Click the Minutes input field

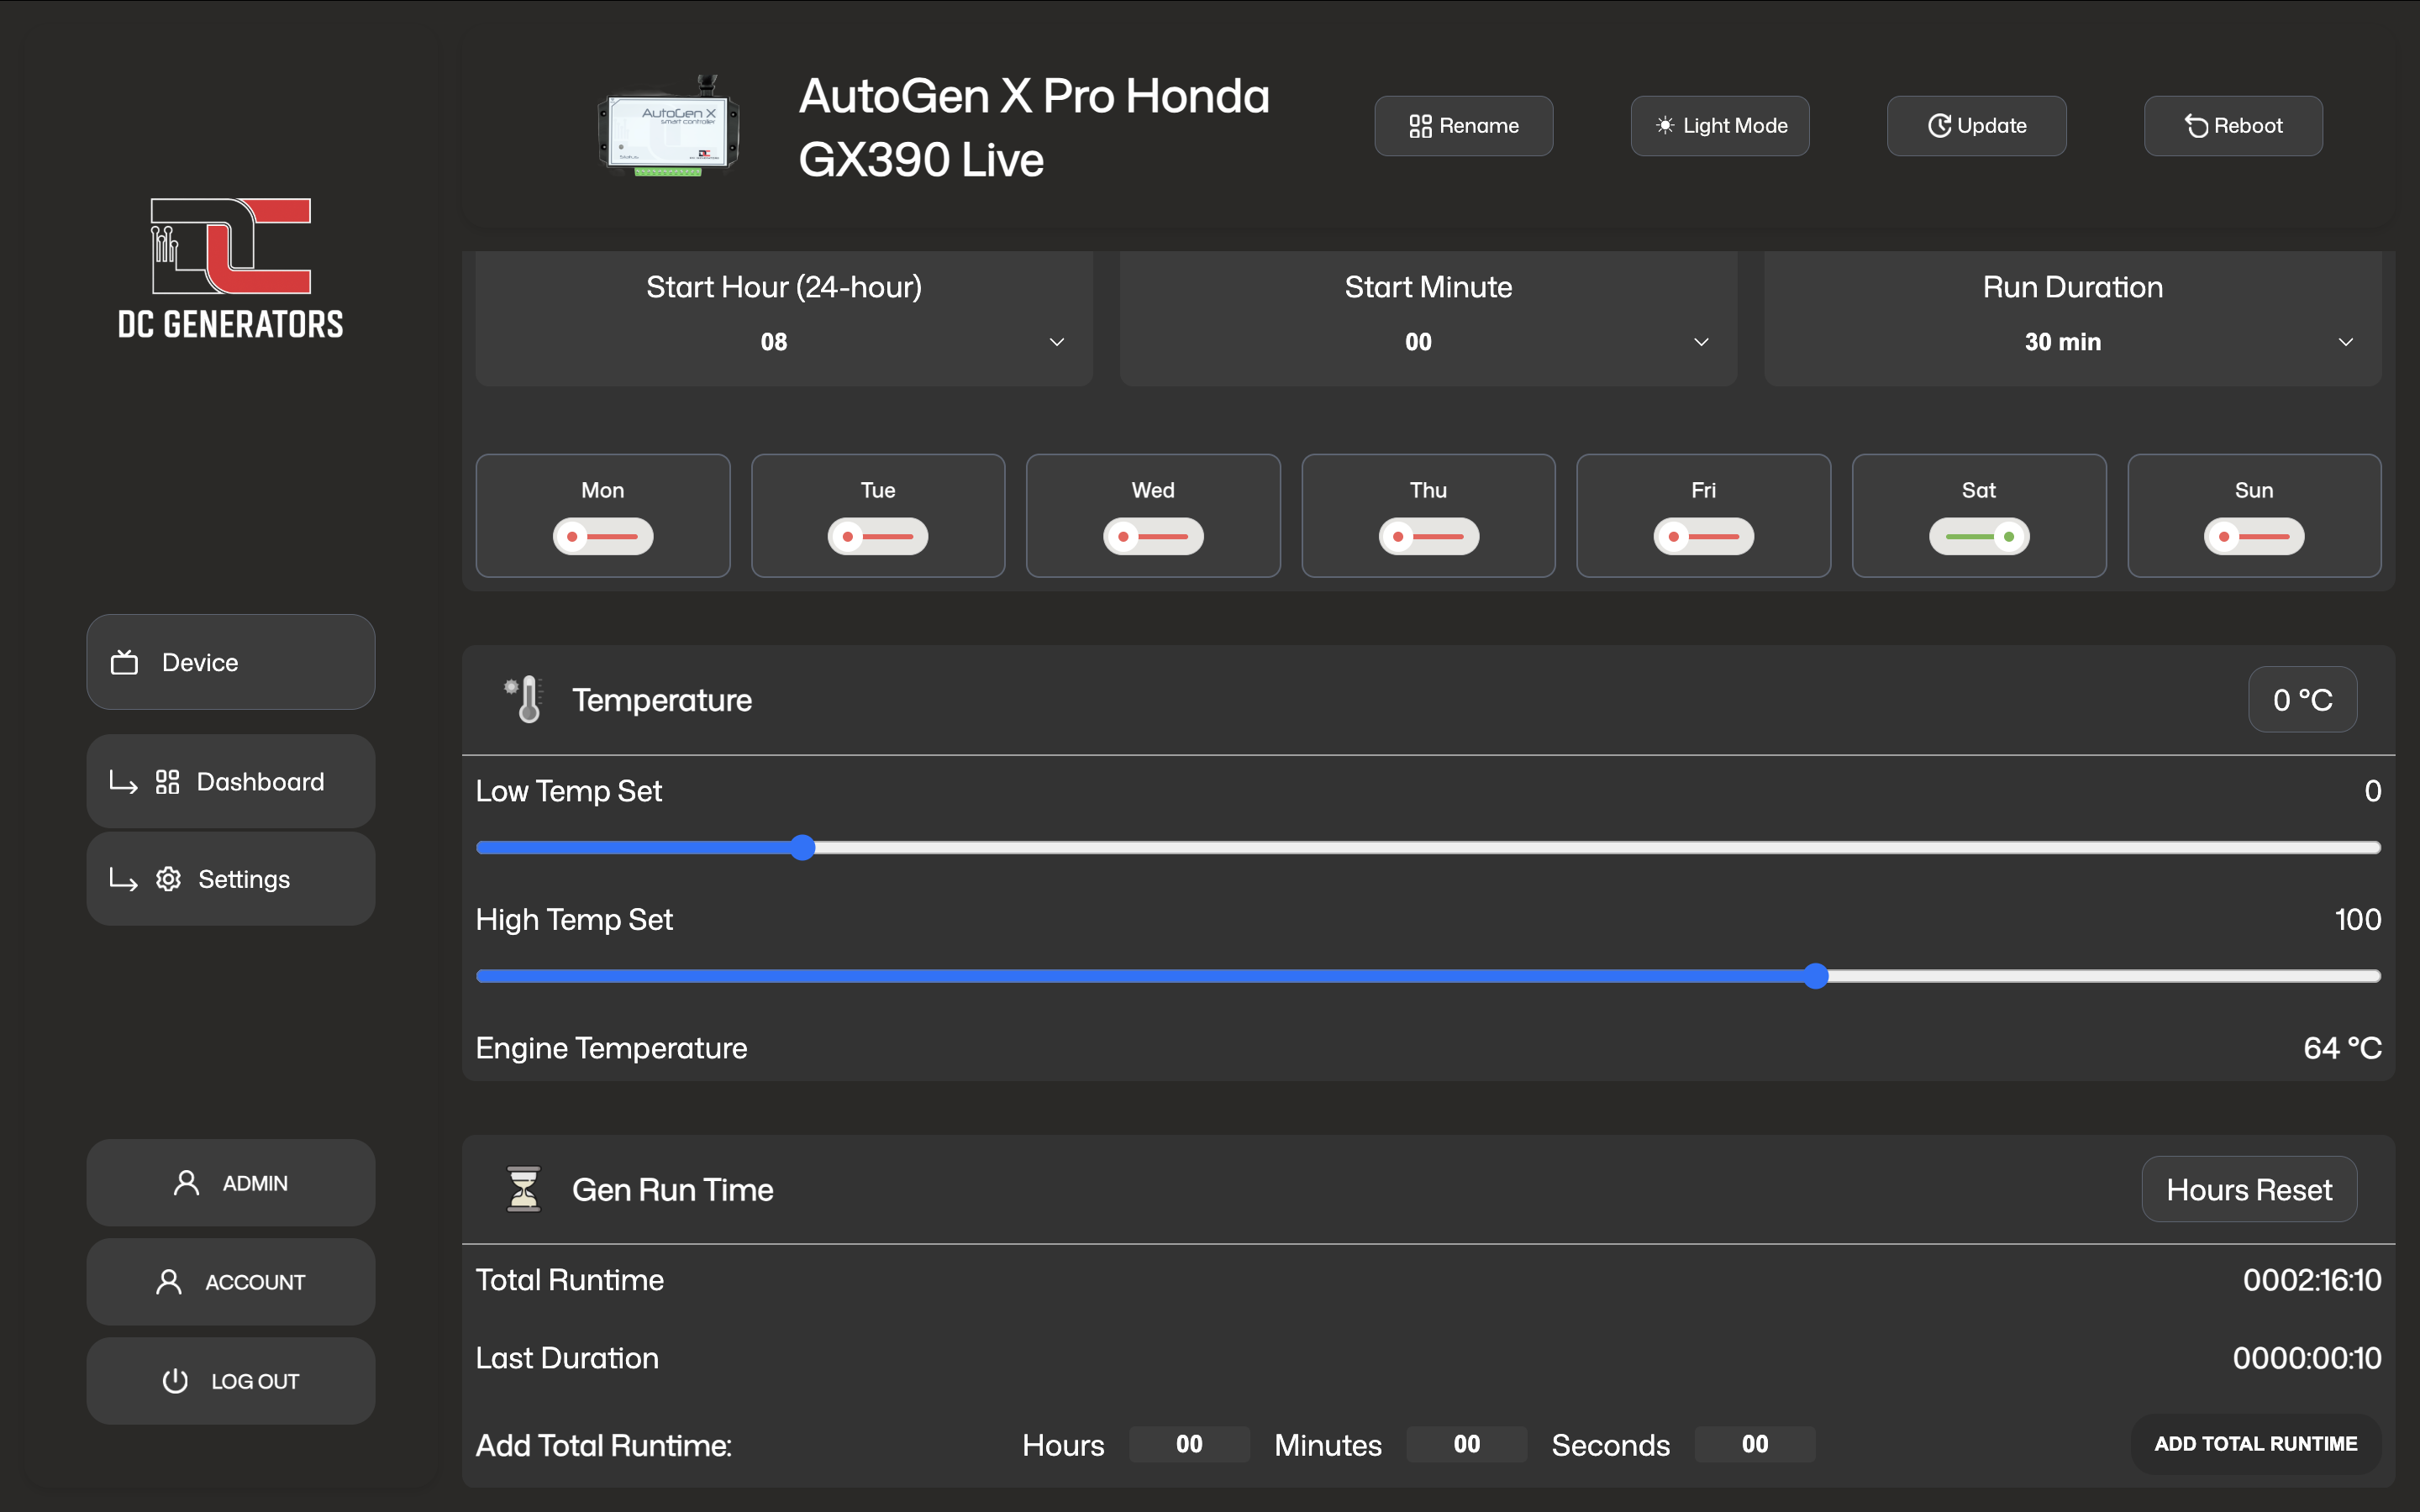[1467, 1444]
